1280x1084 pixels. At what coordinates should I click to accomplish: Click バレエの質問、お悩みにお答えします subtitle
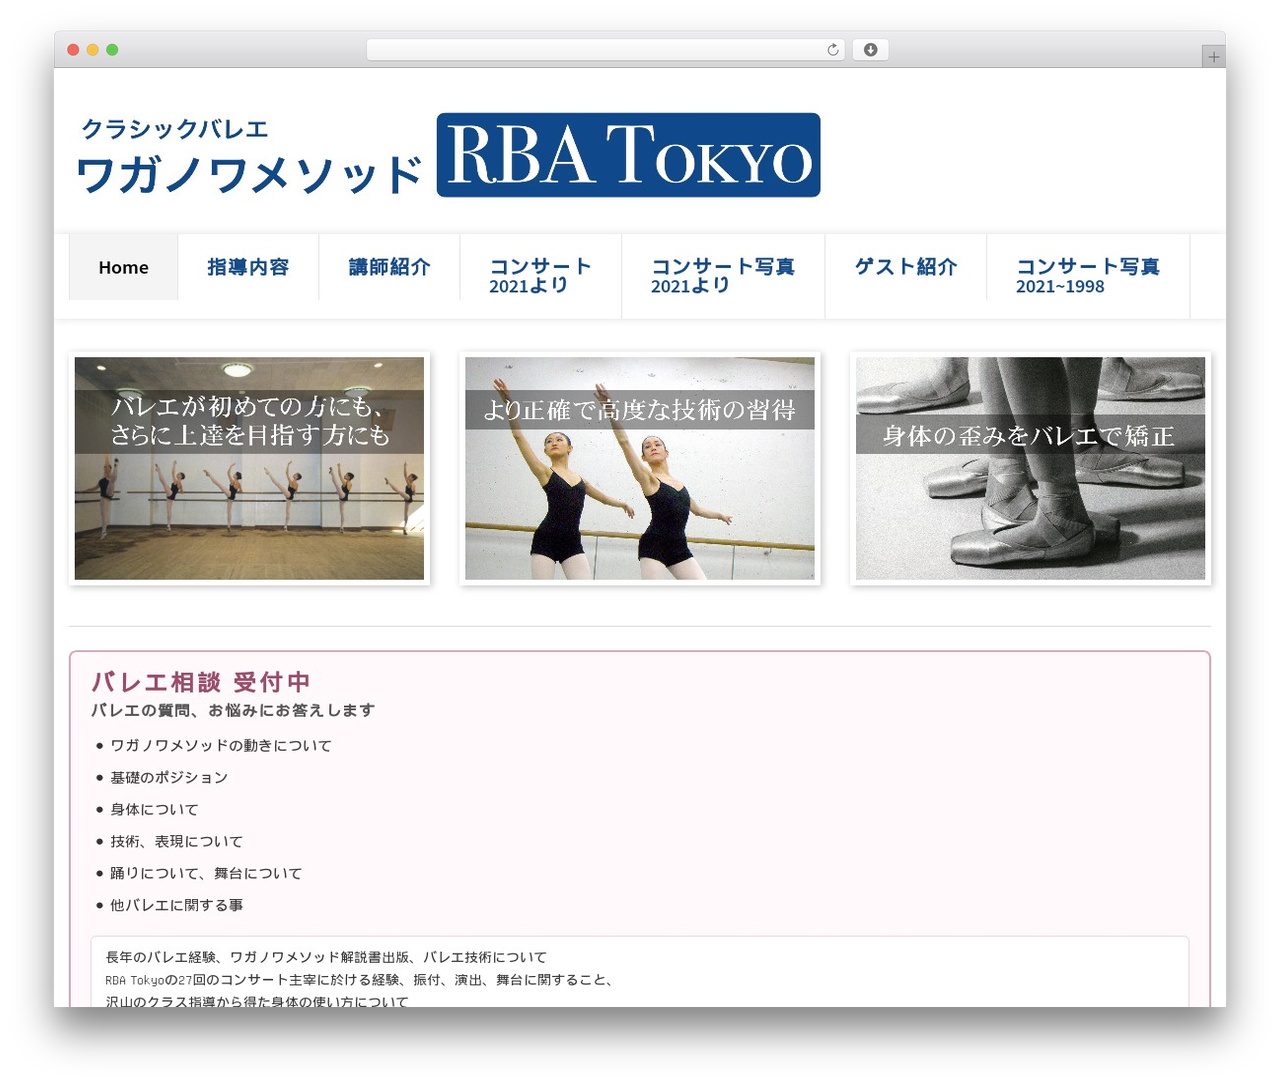click(x=233, y=710)
